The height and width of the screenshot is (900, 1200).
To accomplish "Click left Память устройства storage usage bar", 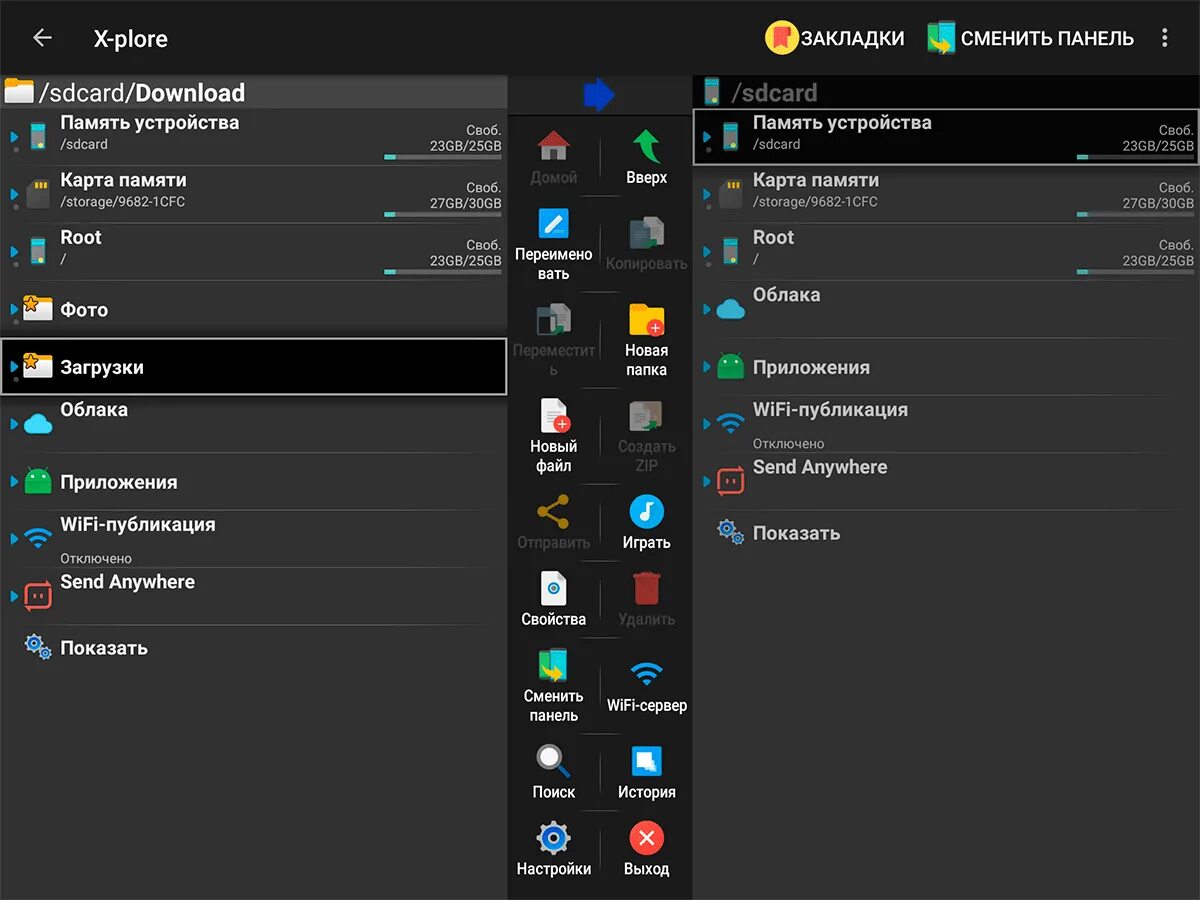I will click(443, 157).
